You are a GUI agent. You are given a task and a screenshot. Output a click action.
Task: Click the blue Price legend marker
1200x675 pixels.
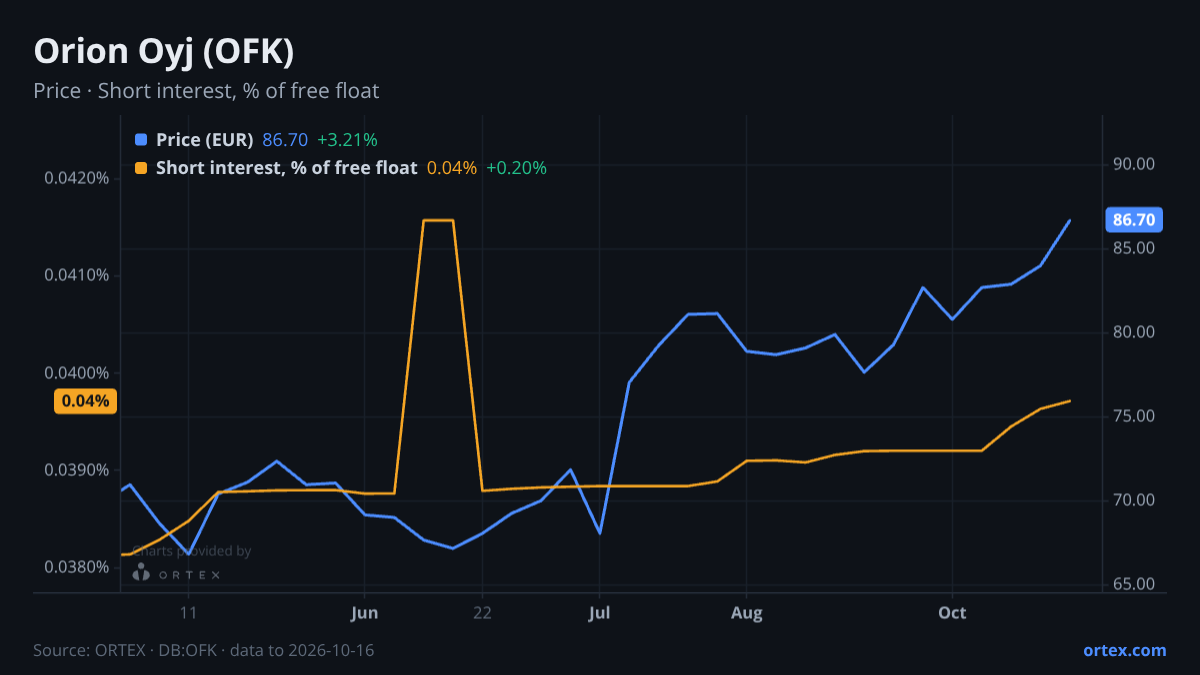pos(141,140)
